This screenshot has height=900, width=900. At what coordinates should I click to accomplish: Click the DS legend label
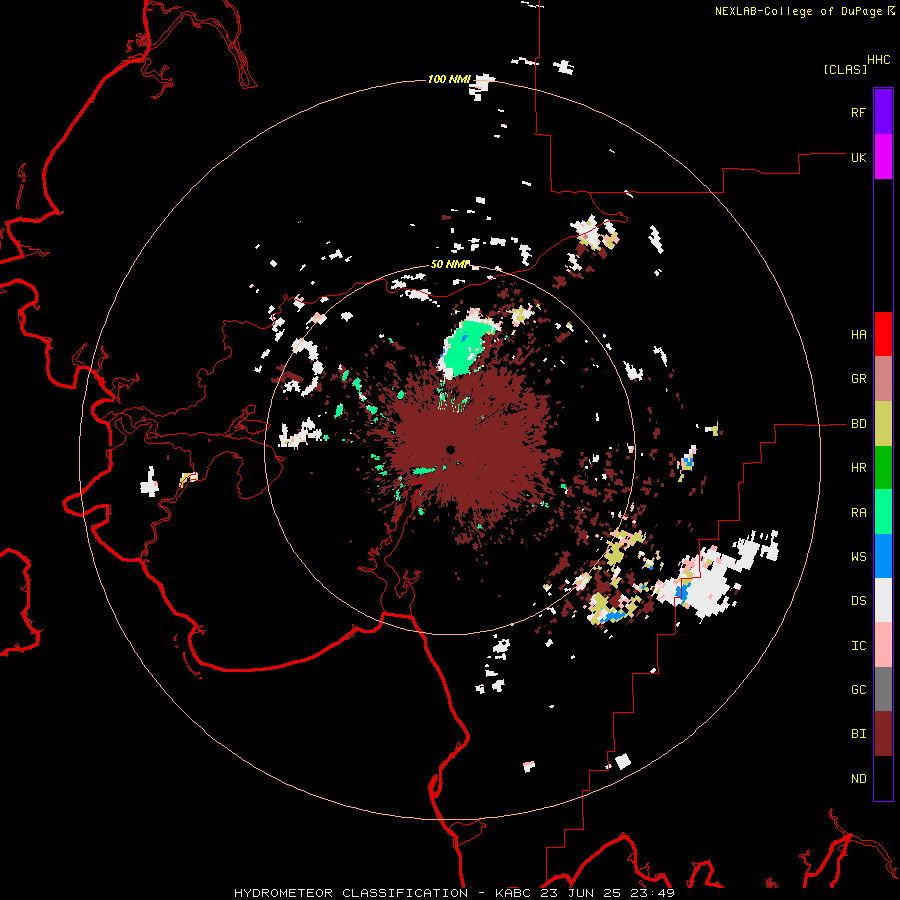coord(858,601)
